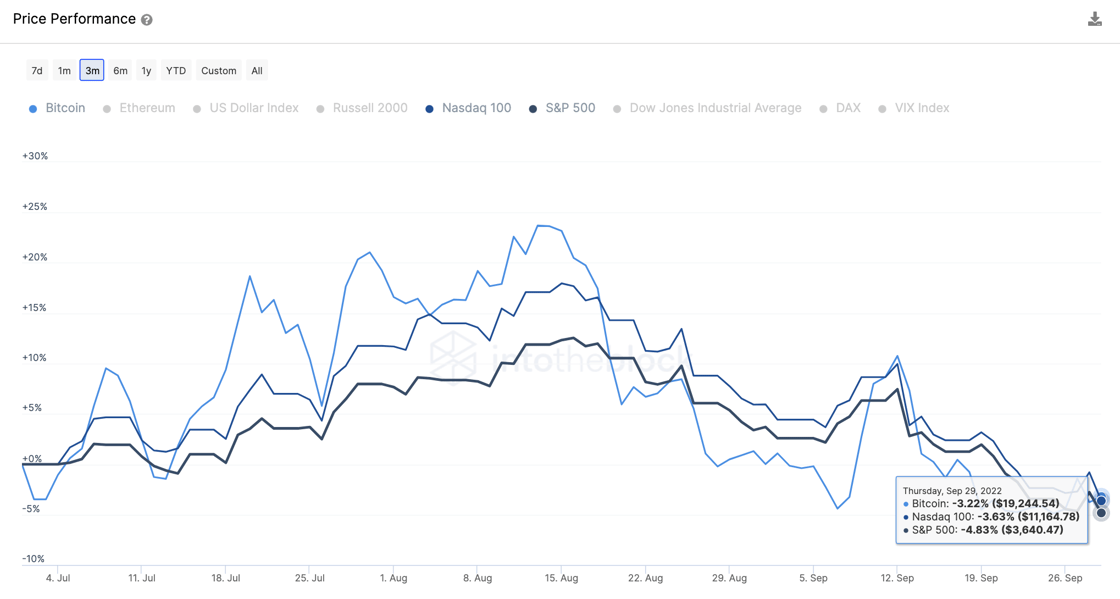
Task: Open the Custom date range
Action: pyautogui.click(x=218, y=71)
